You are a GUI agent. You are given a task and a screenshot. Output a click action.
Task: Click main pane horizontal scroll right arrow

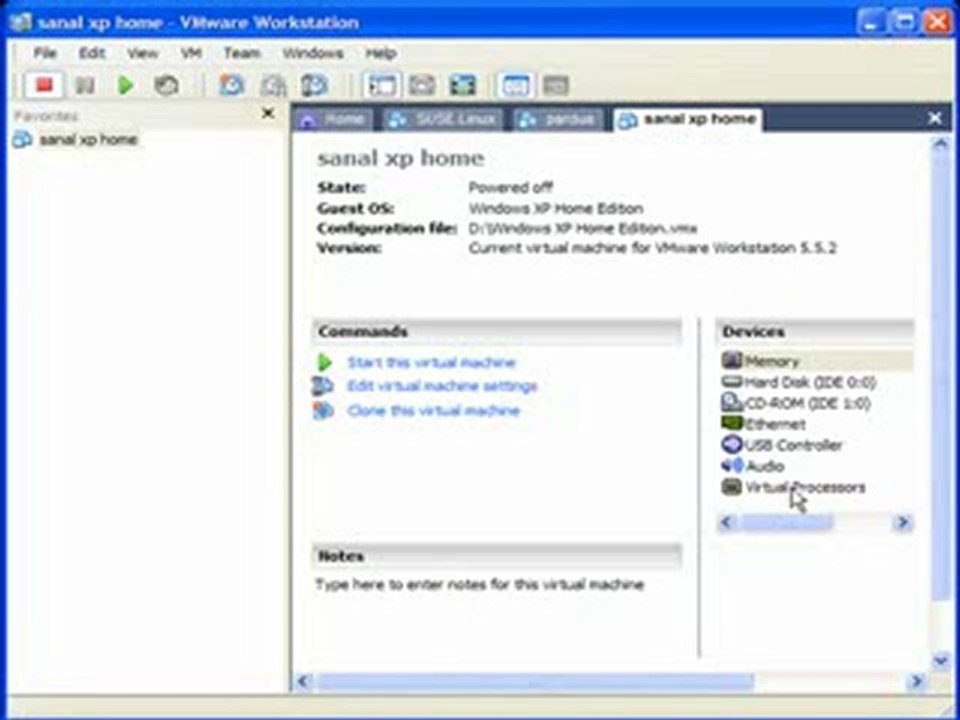[917, 681]
